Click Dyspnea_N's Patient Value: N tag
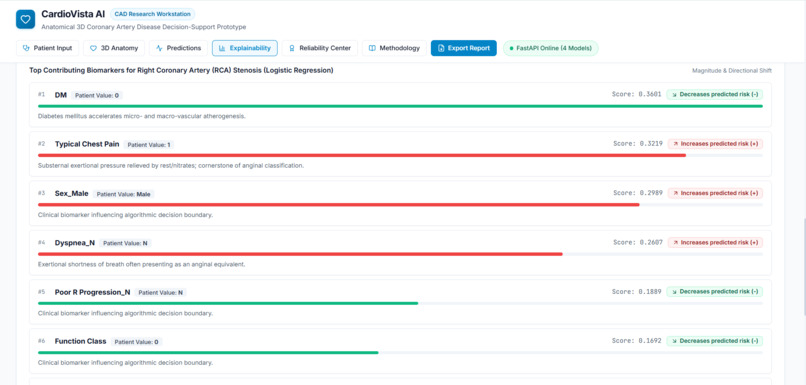 point(125,244)
